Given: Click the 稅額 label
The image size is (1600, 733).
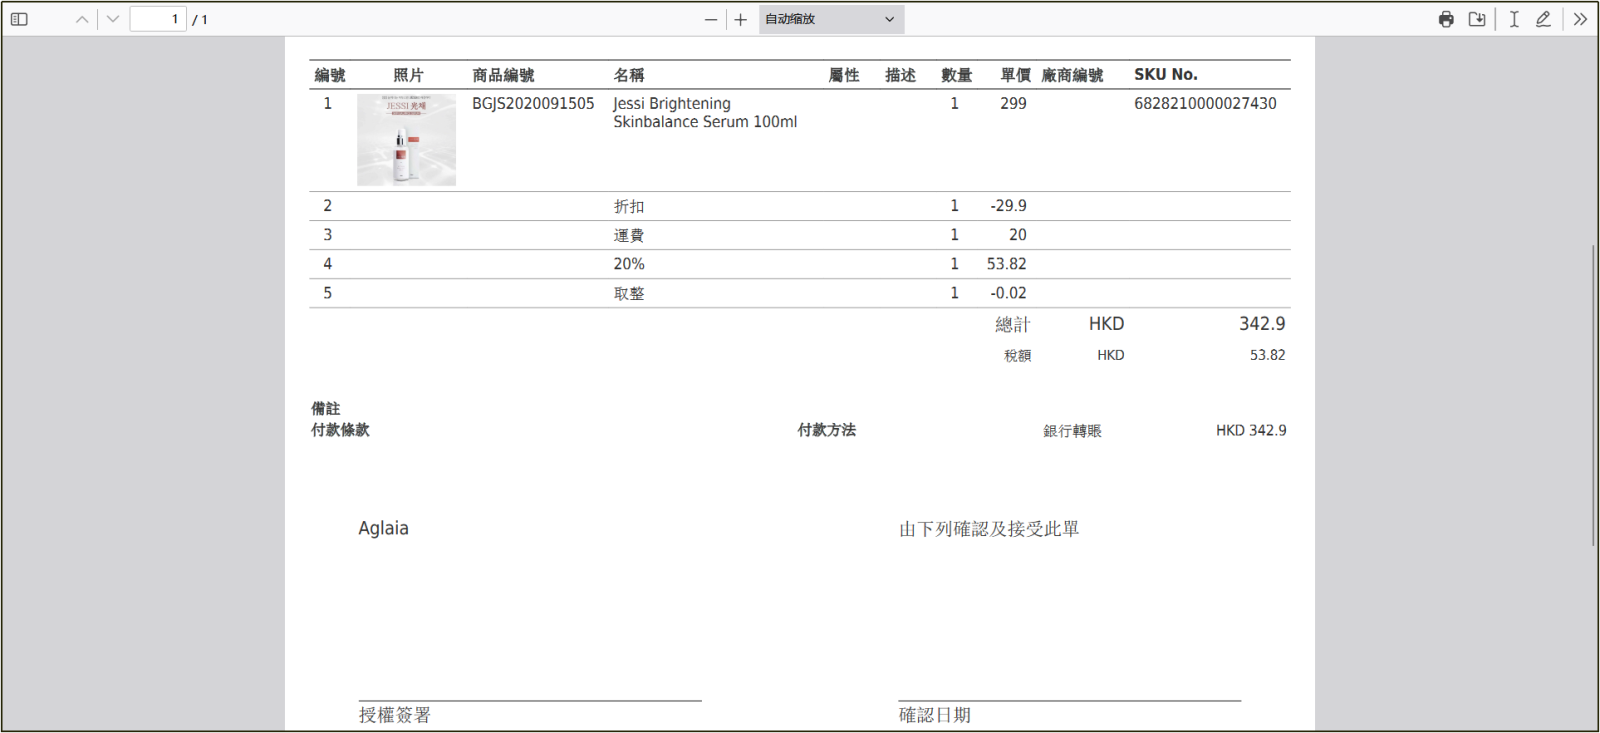Looking at the screenshot, I should [1017, 355].
